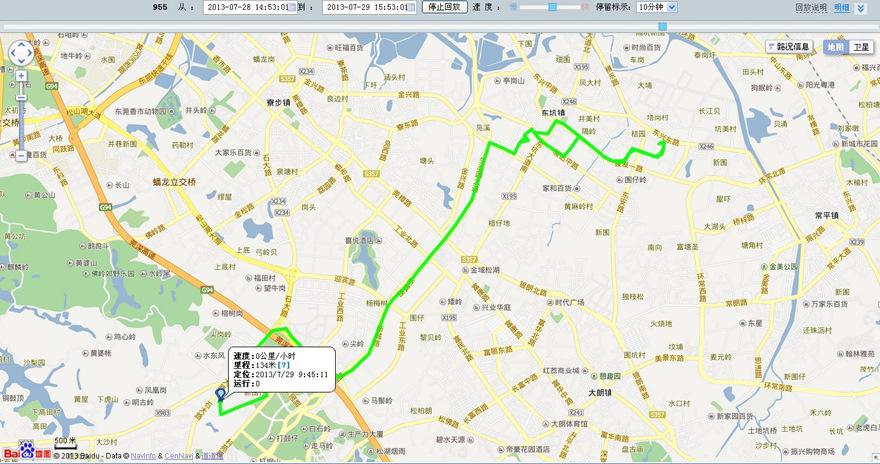The image size is (880, 464).
Task: Click the start datetime input field
Action: pos(246,7)
